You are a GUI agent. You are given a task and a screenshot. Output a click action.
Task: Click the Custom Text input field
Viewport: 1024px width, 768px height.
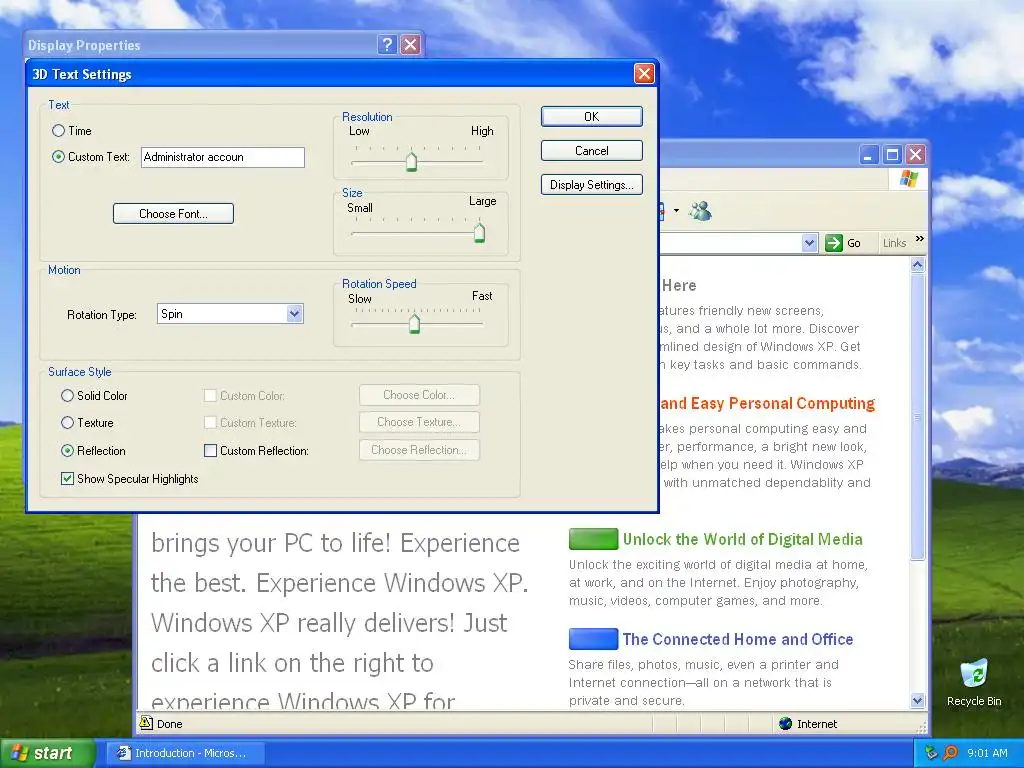[x=223, y=157]
